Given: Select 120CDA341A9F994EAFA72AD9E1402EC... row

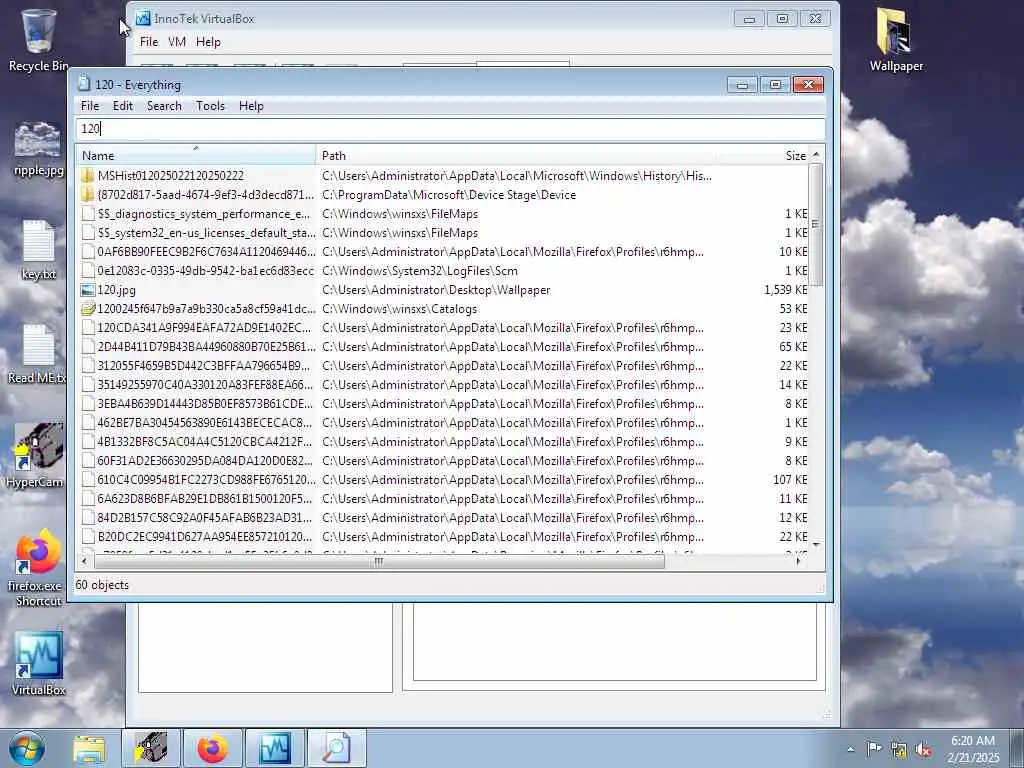Looking at the screenshot, I should pos(443,328).
